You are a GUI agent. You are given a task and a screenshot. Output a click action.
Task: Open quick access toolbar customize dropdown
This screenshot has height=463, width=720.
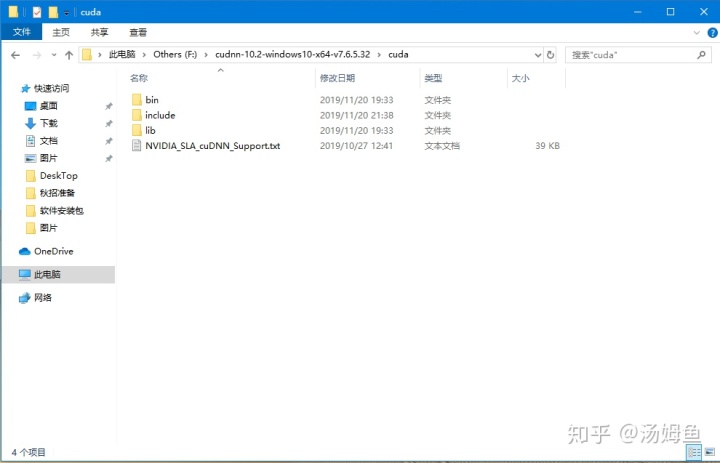point(67,13)
